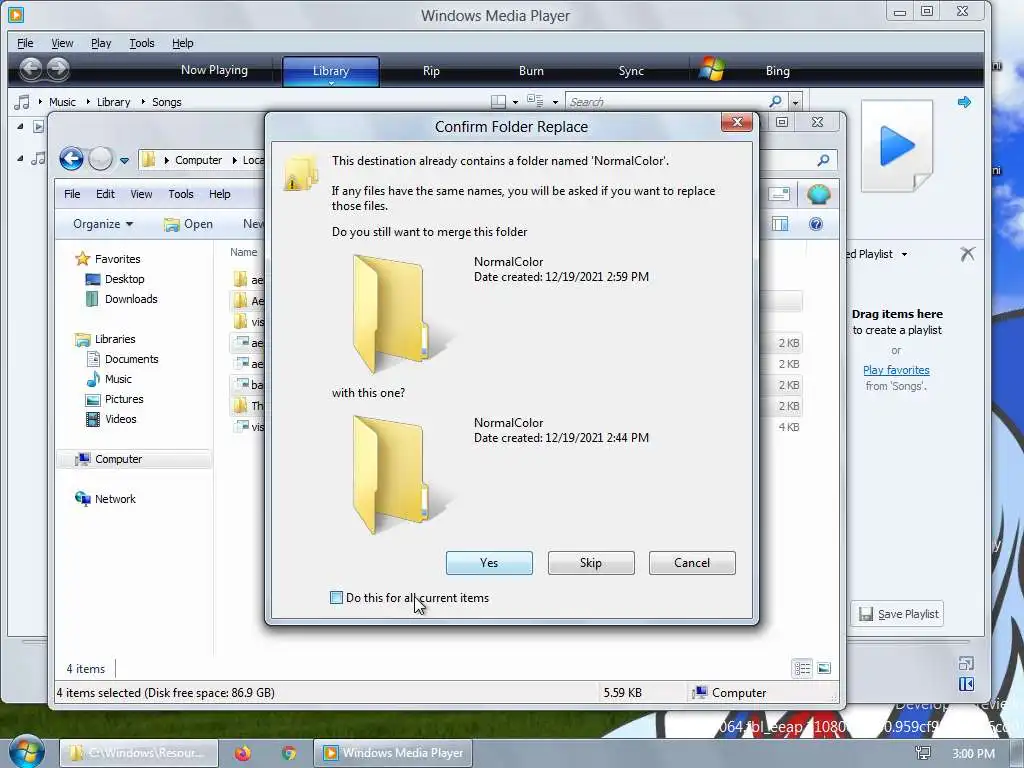
Task: Click the blue arrow list options icon
Action: tap(964, 102)
